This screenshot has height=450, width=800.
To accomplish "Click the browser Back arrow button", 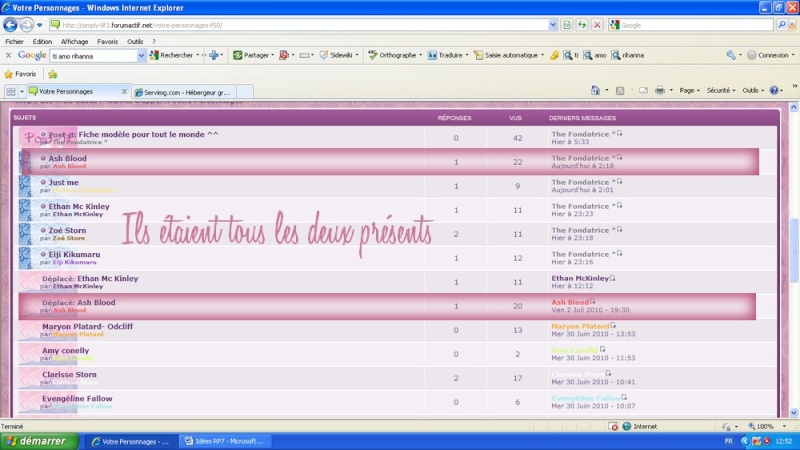I will pos(10,24).
